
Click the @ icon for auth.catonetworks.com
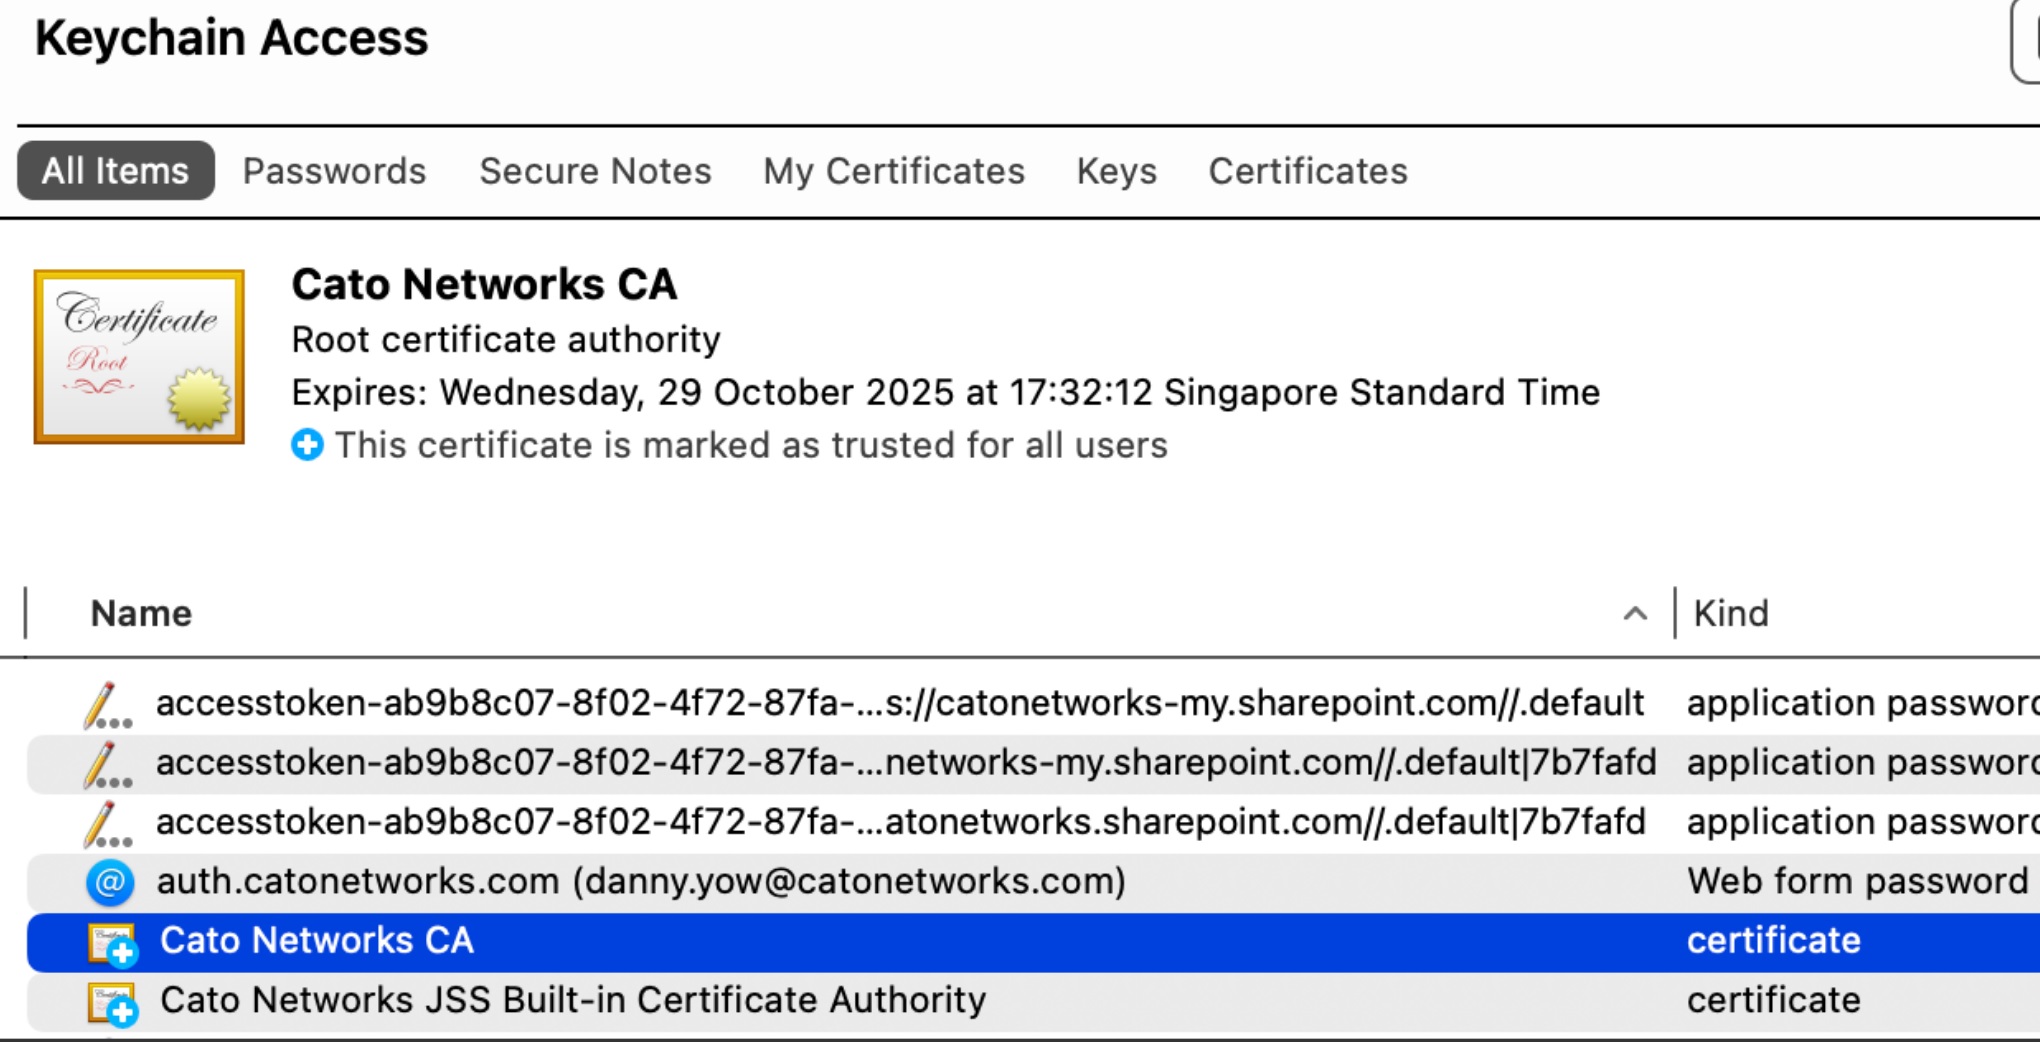(110, 882)
